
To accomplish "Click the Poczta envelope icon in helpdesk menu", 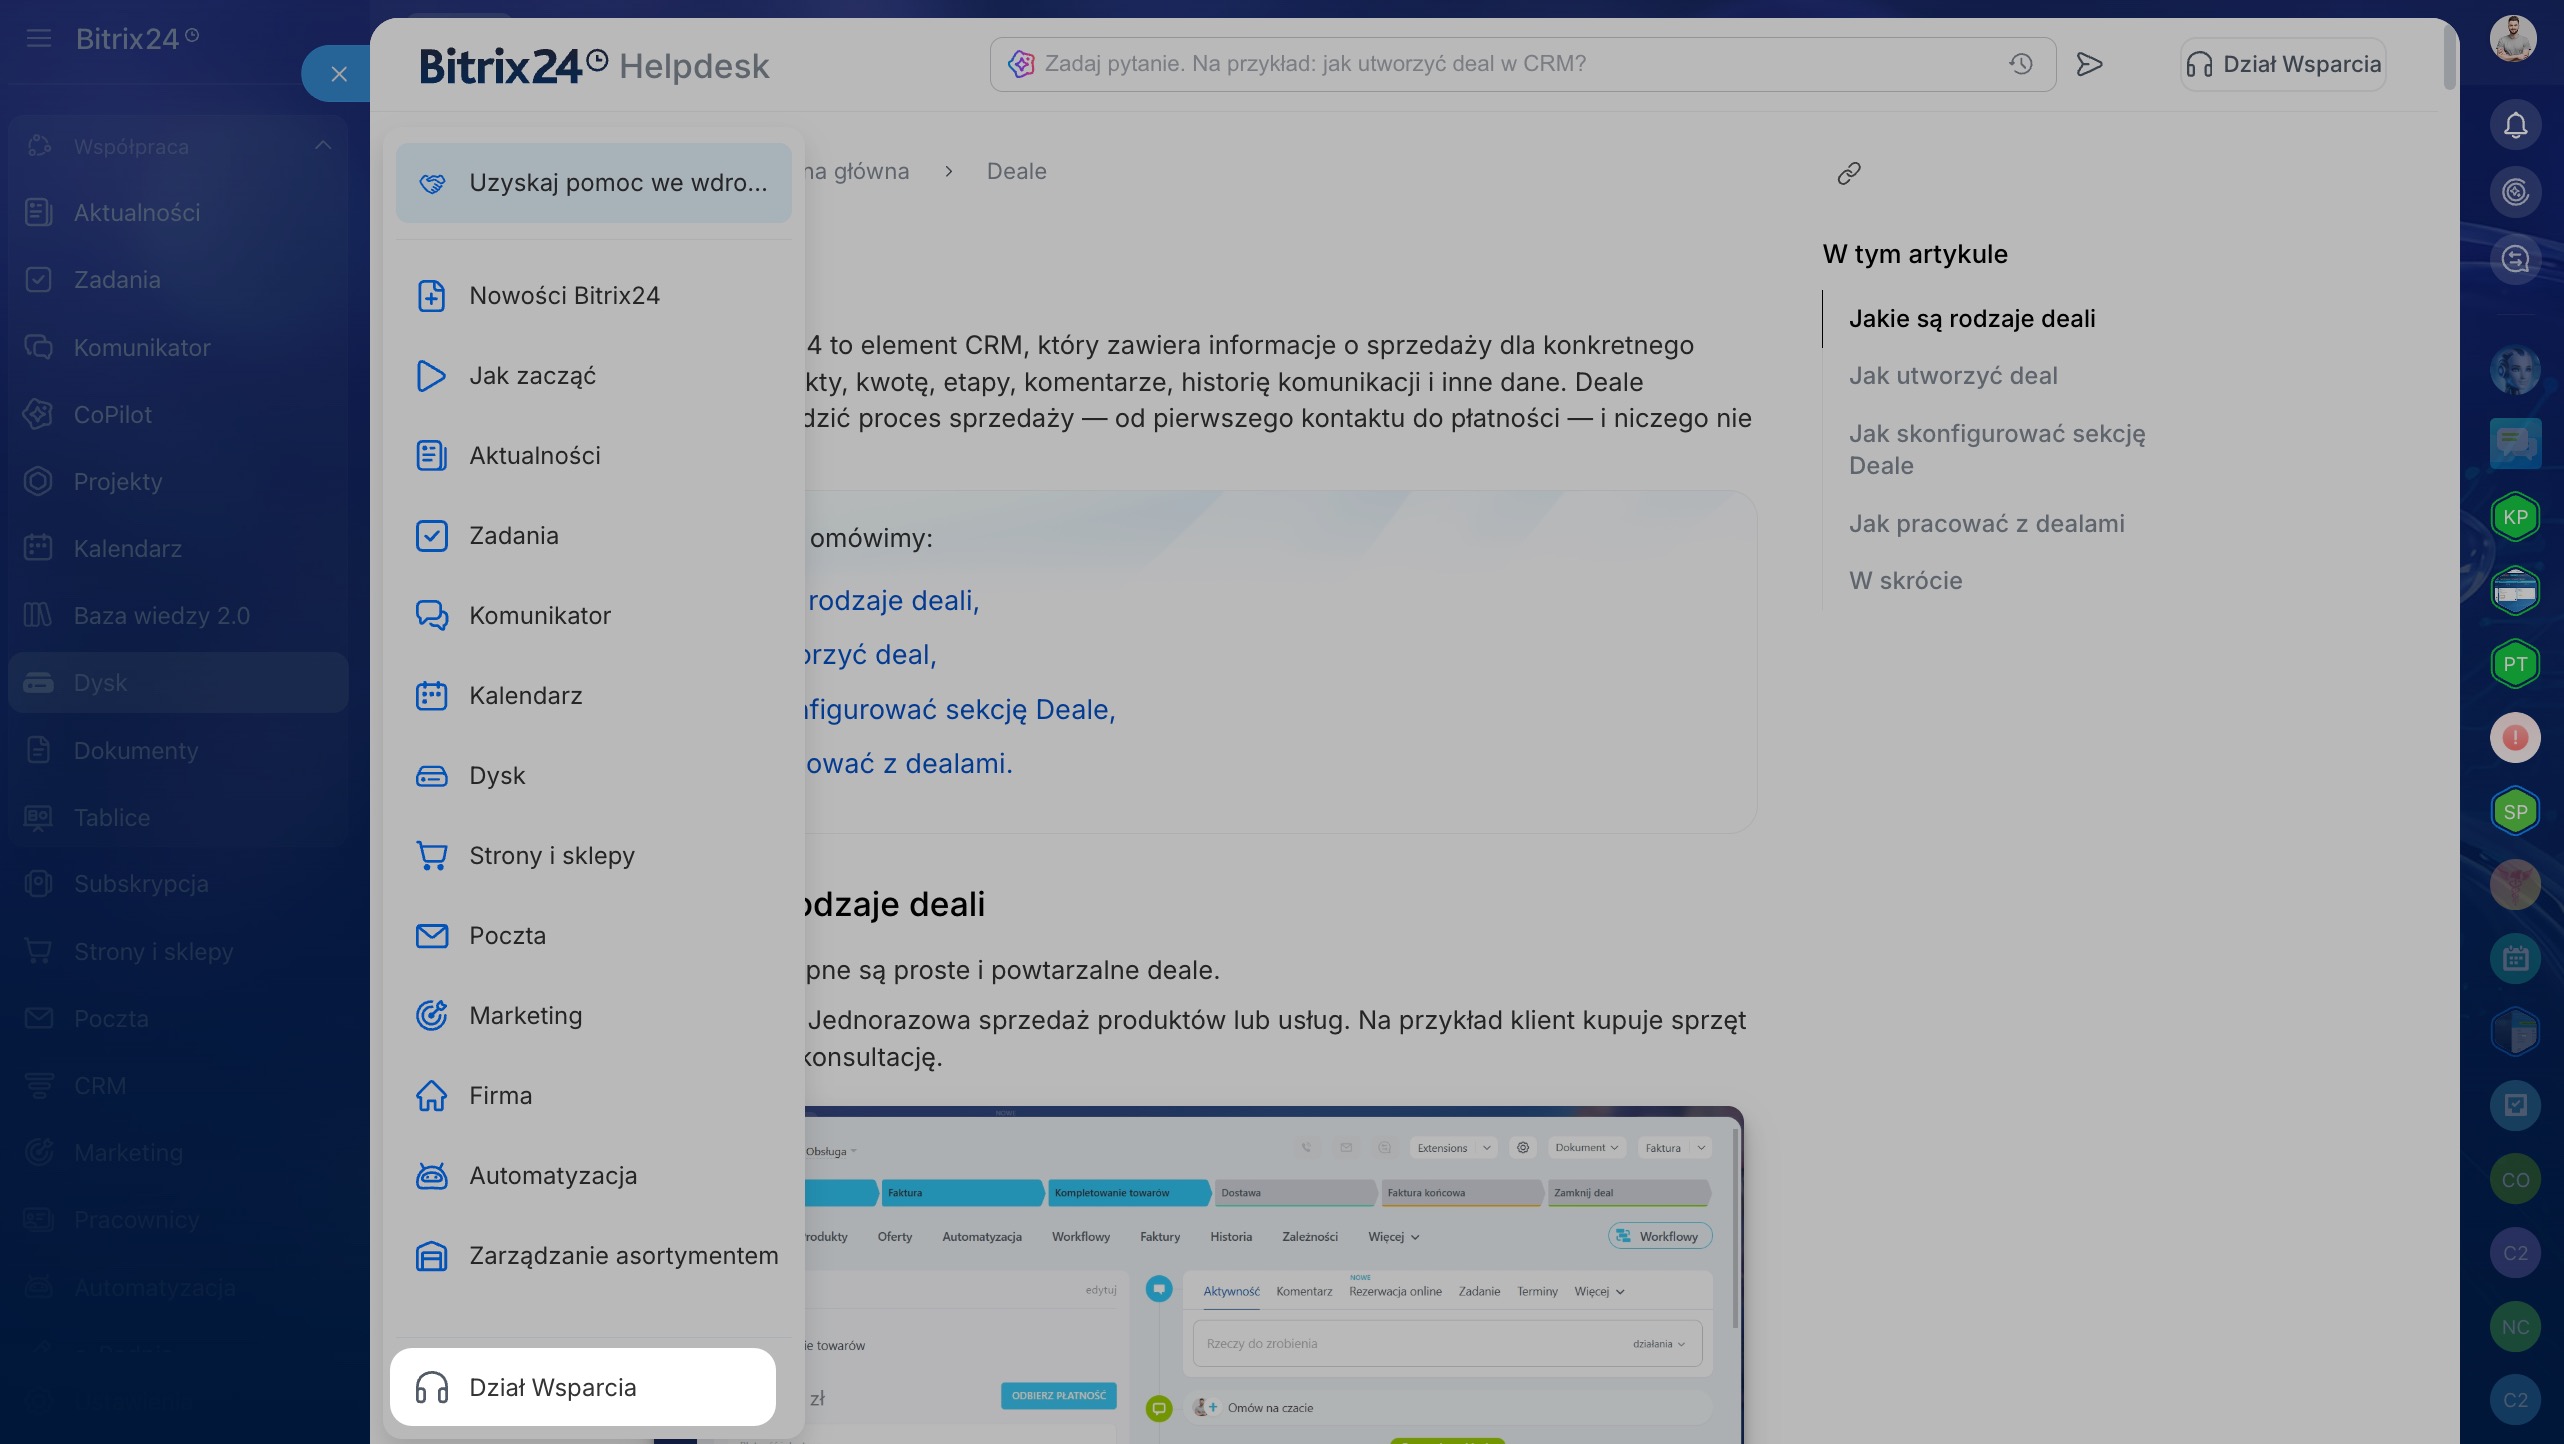I will coord(431,936).
